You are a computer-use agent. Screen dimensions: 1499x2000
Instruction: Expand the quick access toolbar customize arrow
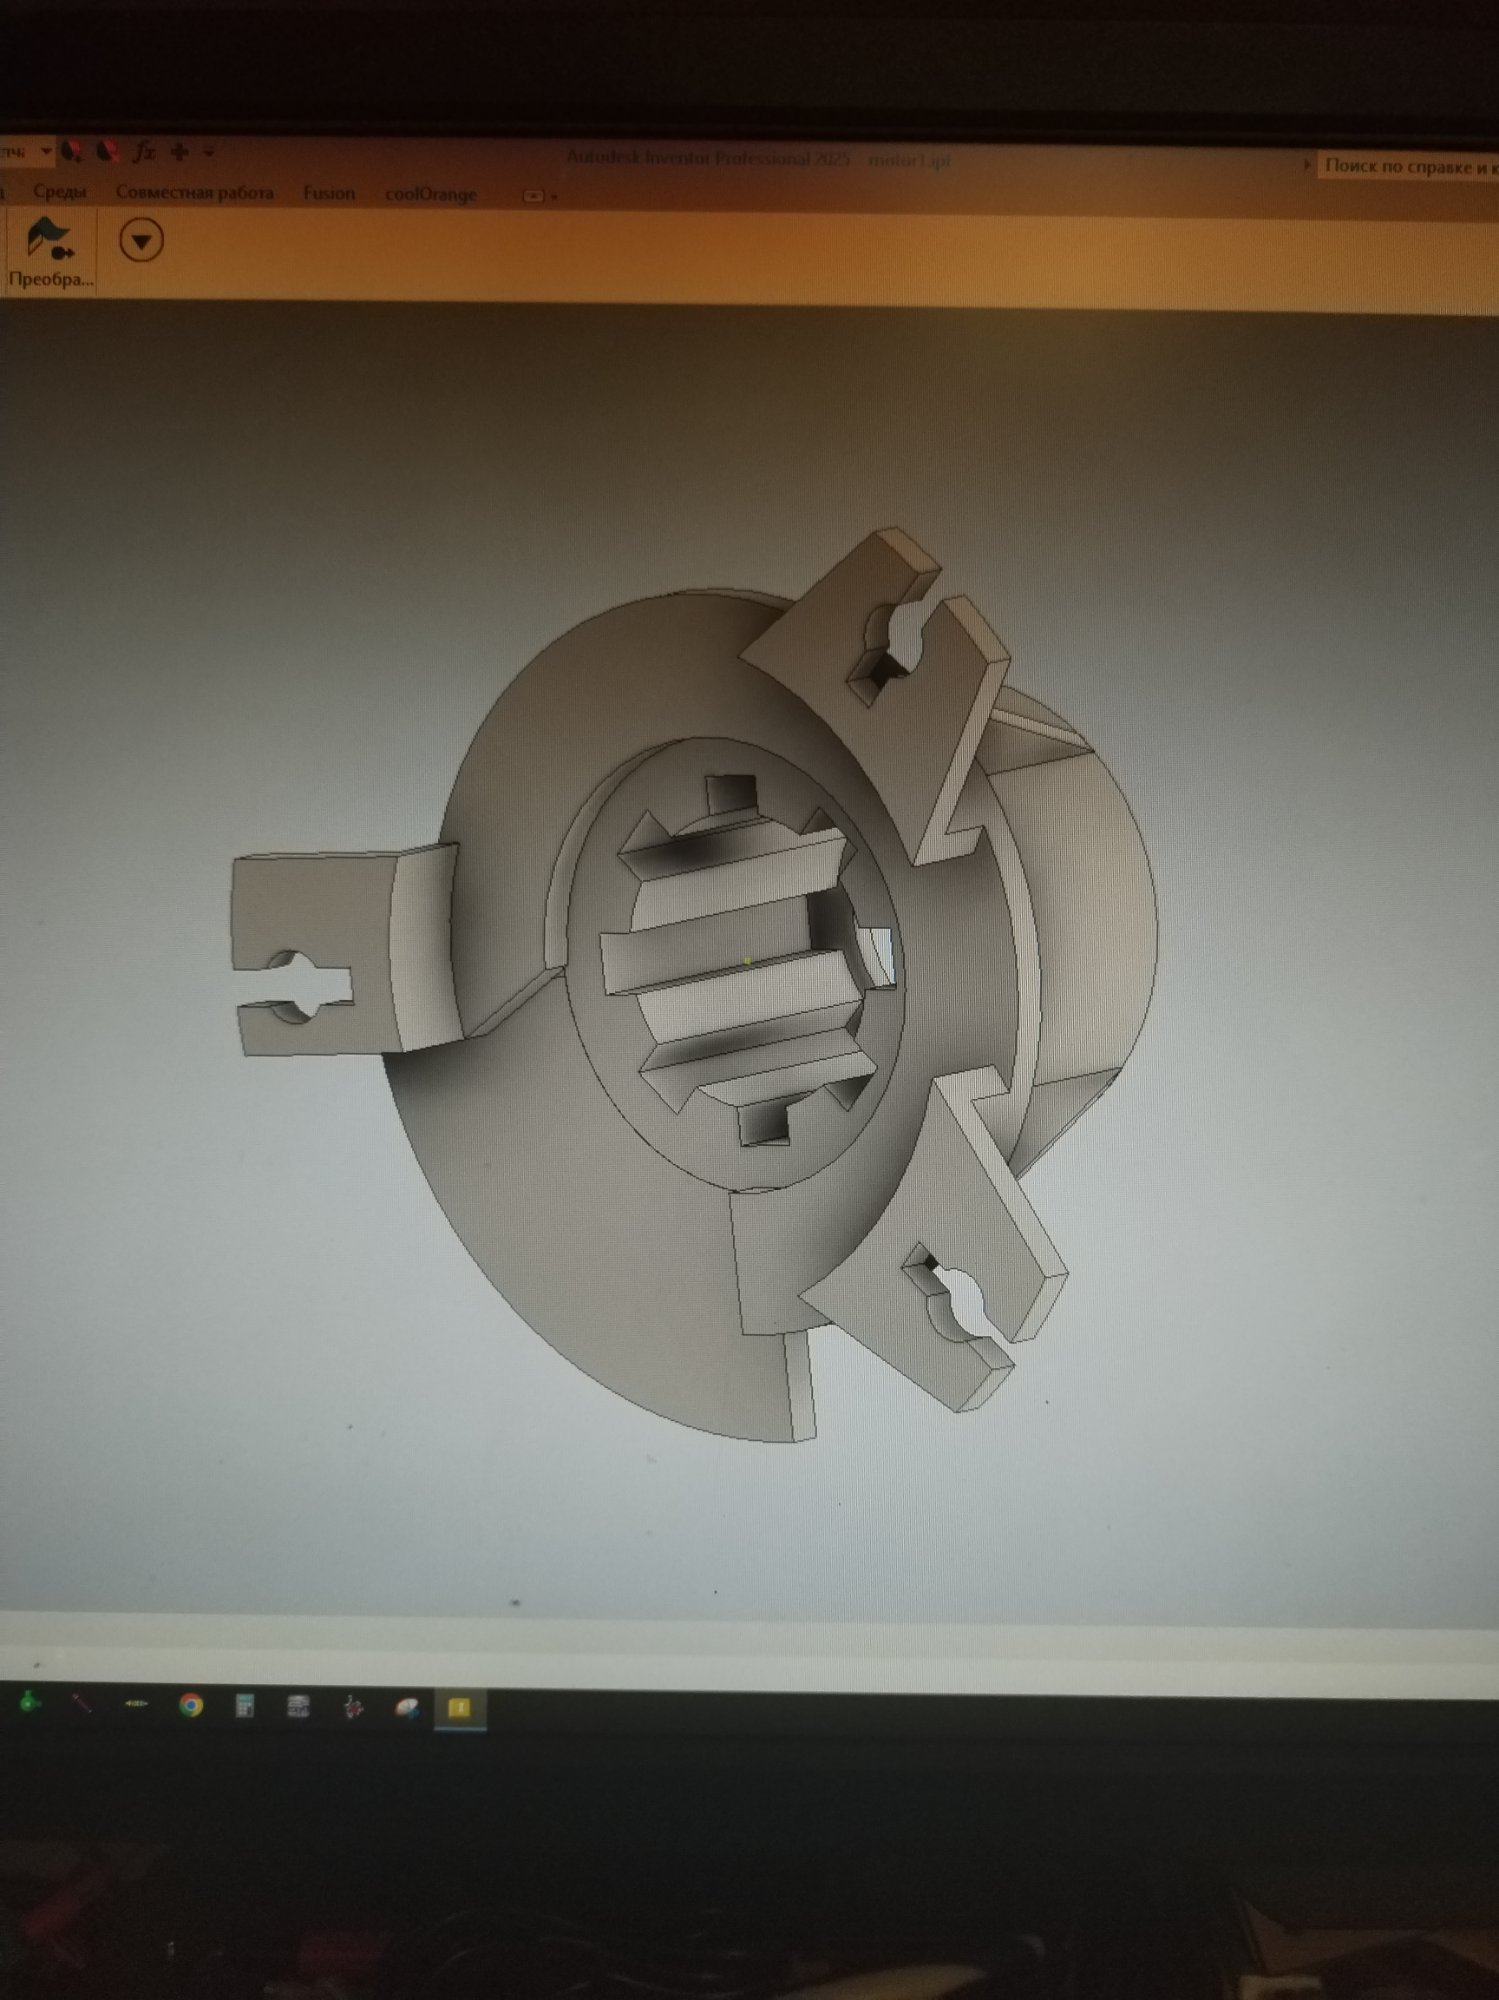coord(209,153)
